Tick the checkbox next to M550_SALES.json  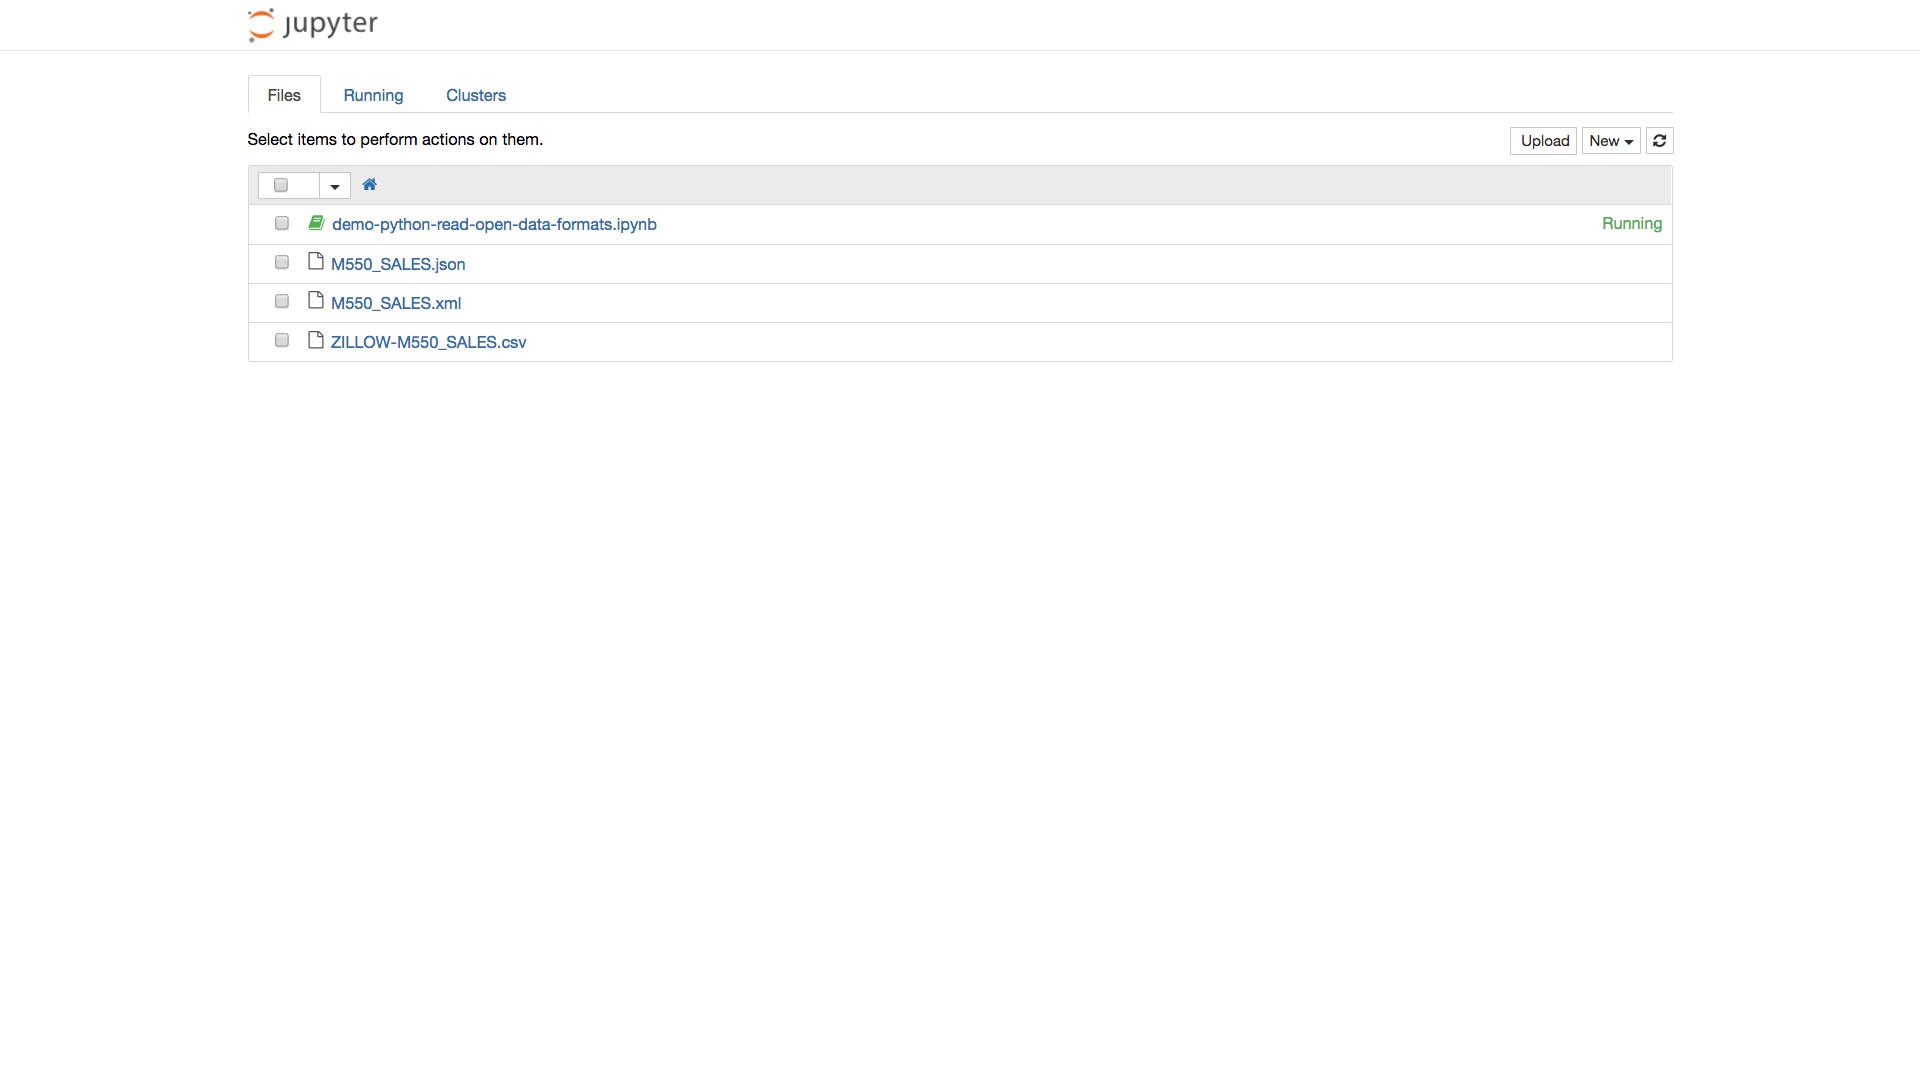282,262
